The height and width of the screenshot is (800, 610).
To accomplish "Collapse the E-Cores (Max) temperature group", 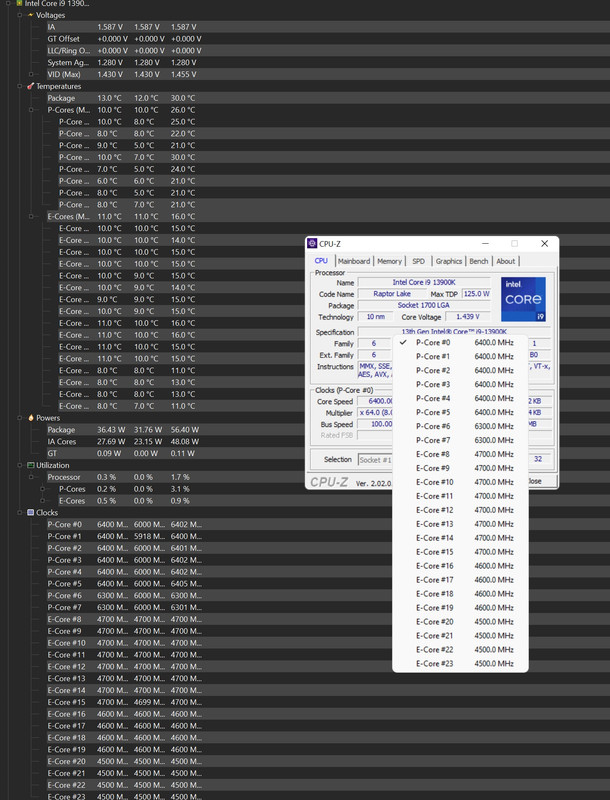I will coord(31,216).
